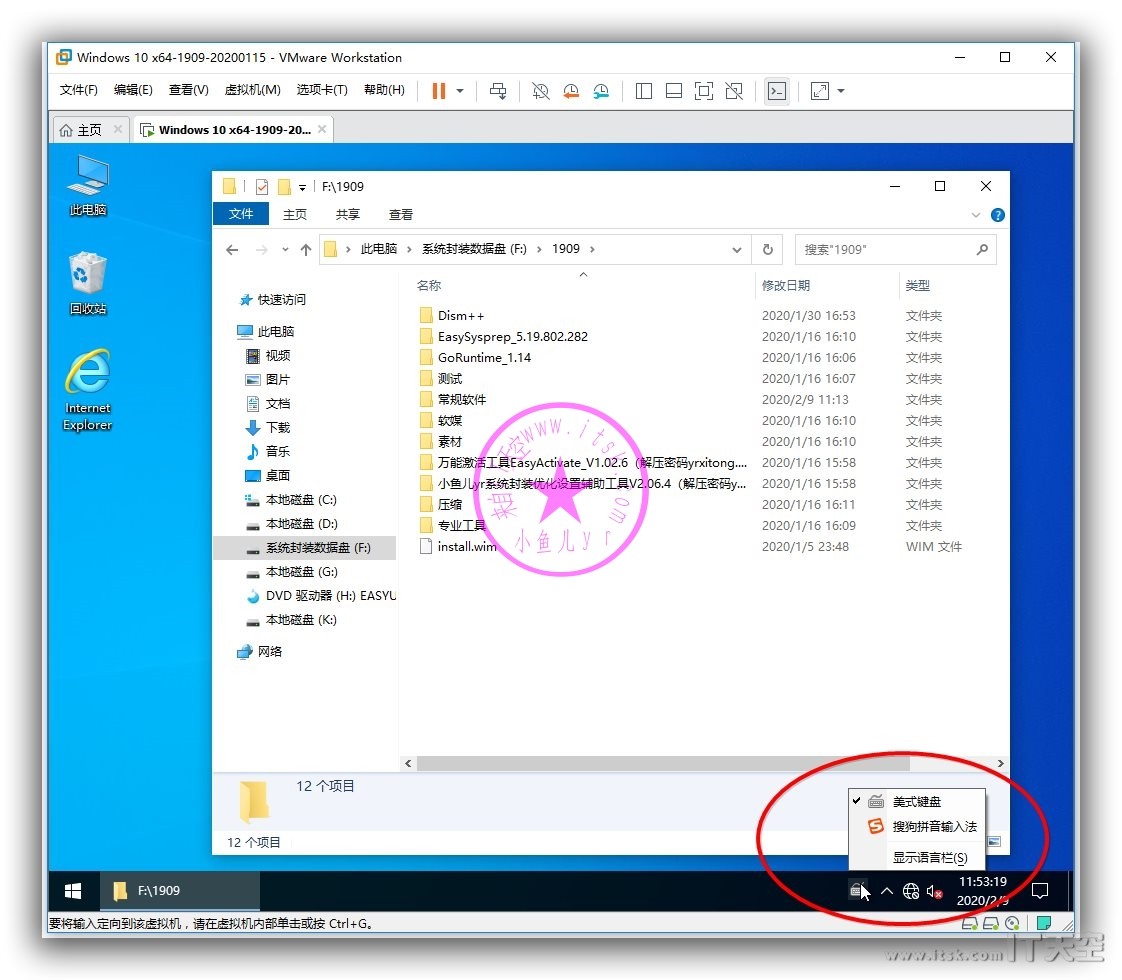Sort by the 名称 column header
1122x980 pixels.
[429, 285]
